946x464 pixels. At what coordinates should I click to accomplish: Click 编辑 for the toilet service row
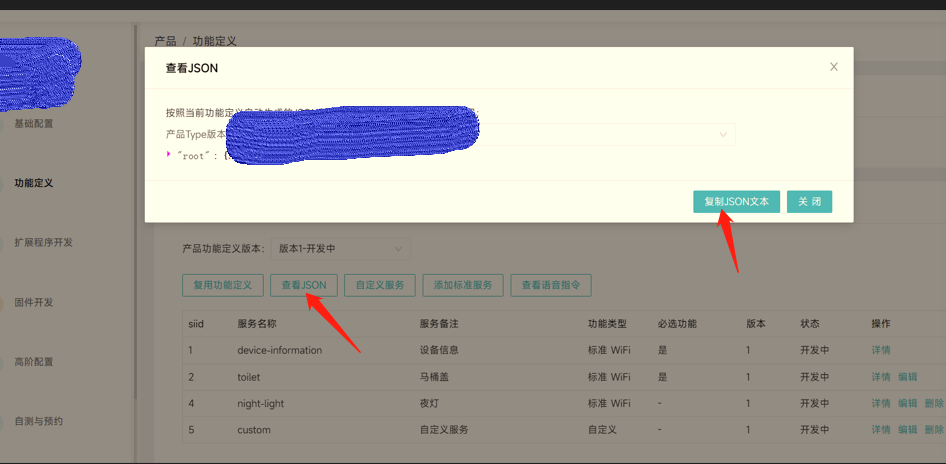(907, 377)
